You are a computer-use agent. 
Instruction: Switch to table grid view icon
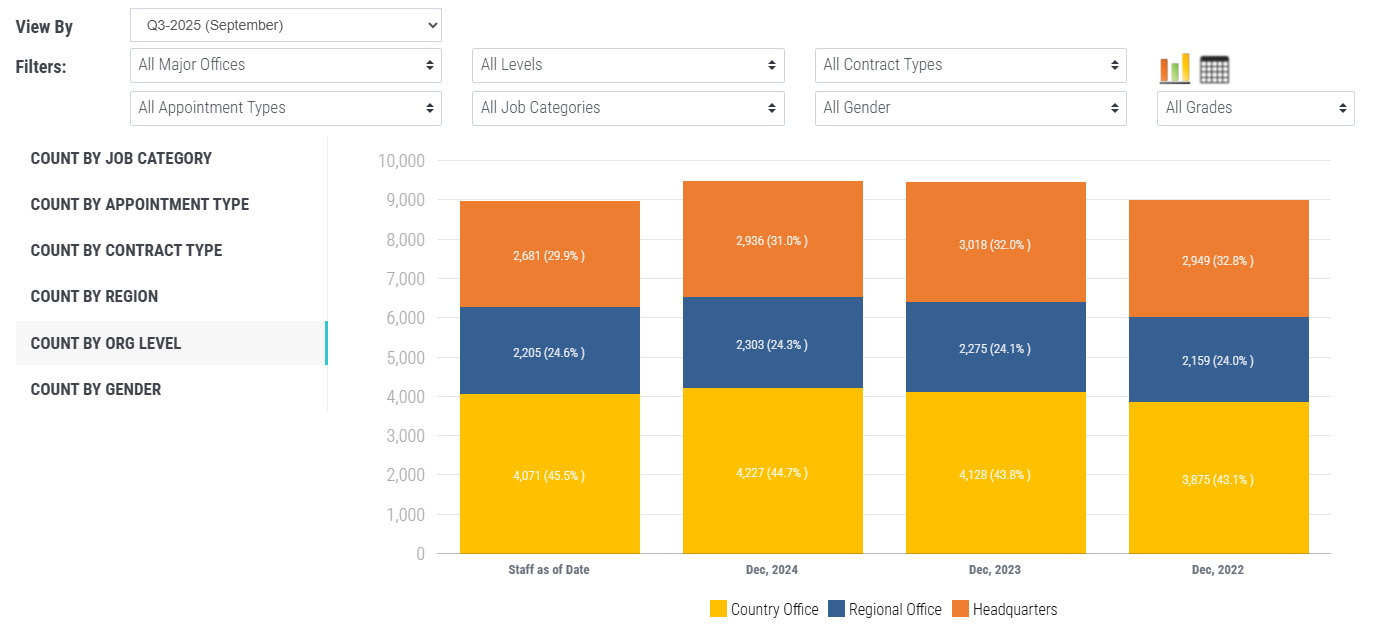[x=1214, y=69]
